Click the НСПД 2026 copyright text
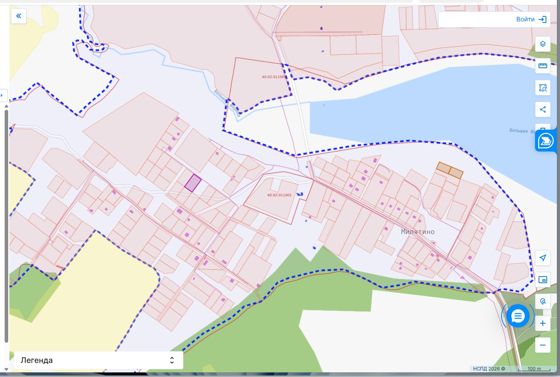Screen dimensions: 560x377 (x=489, y=368)
